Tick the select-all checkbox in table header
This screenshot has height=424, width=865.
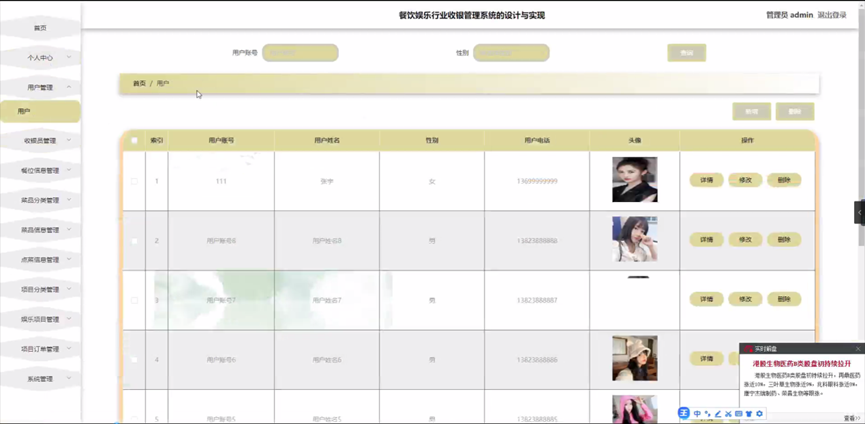click(x=134, y=141)
